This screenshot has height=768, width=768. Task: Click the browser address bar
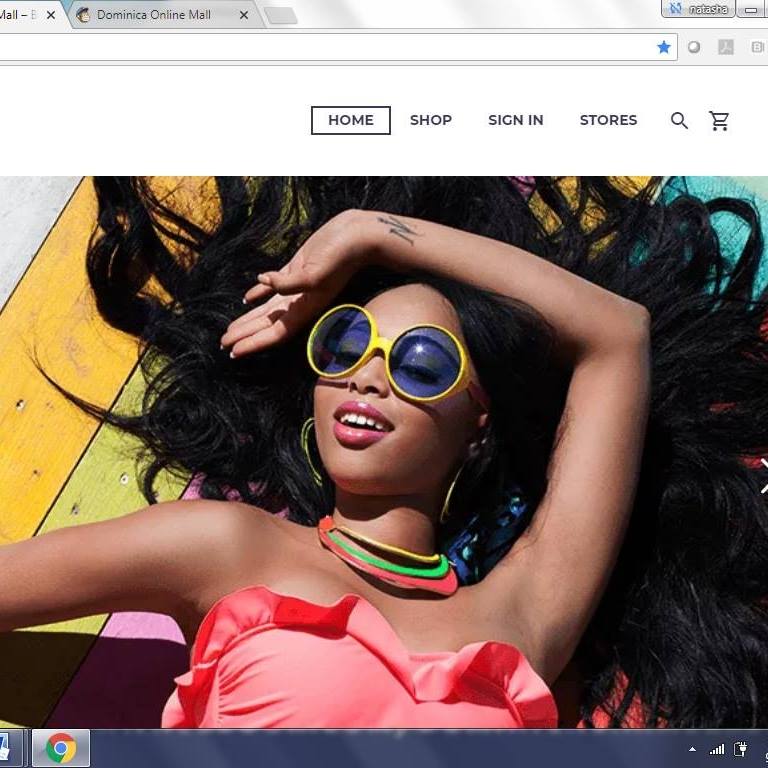point(320,47)
